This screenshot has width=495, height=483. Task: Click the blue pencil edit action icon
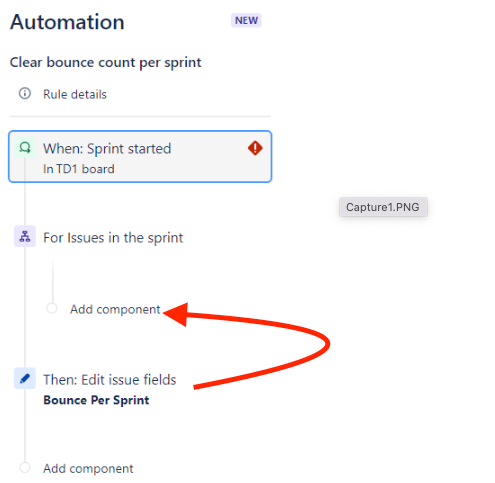25,378
